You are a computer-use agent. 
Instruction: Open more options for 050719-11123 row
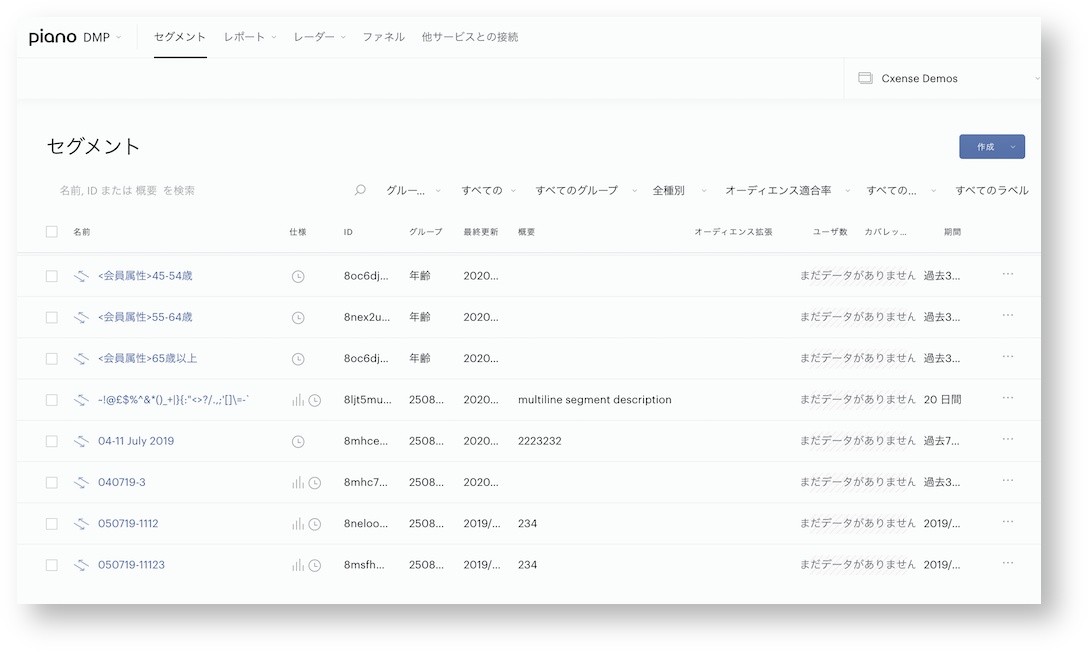1008,563
